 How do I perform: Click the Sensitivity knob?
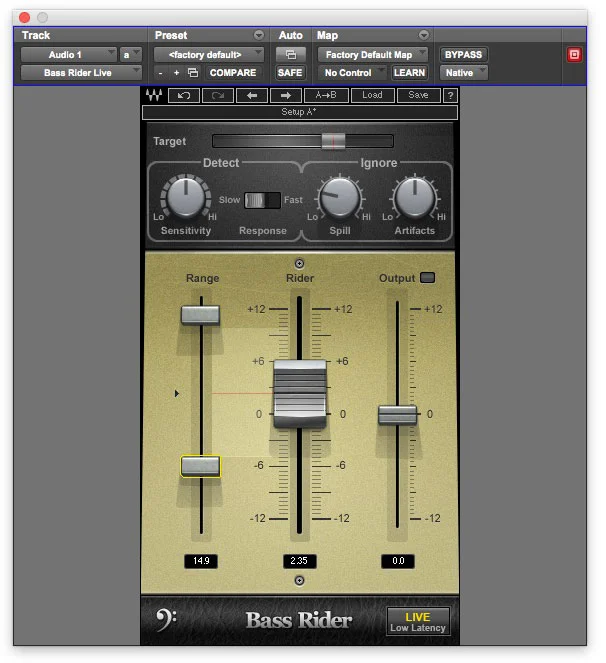[186, 197]
